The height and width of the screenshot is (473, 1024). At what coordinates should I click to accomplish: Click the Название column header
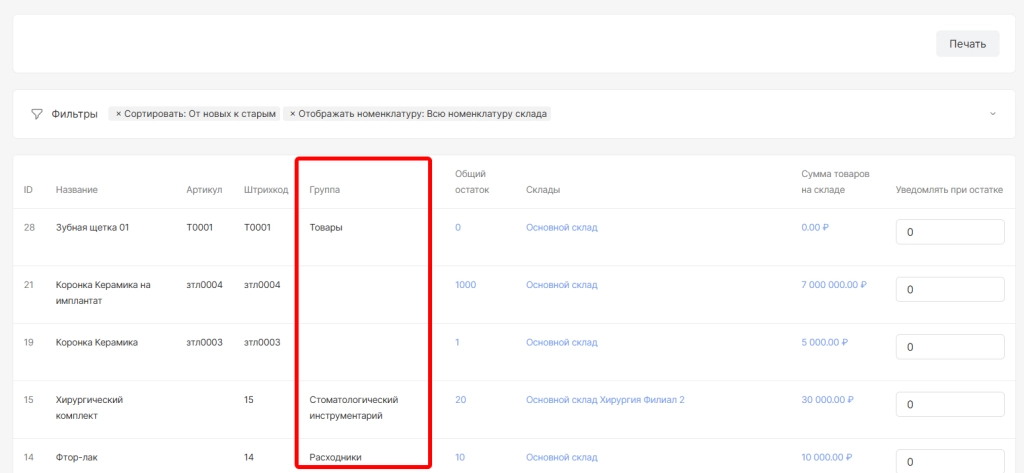(77, 190)
